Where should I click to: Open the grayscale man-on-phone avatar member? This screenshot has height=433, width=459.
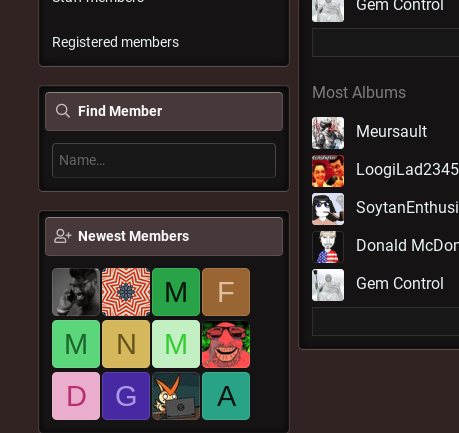coord(76,292)
